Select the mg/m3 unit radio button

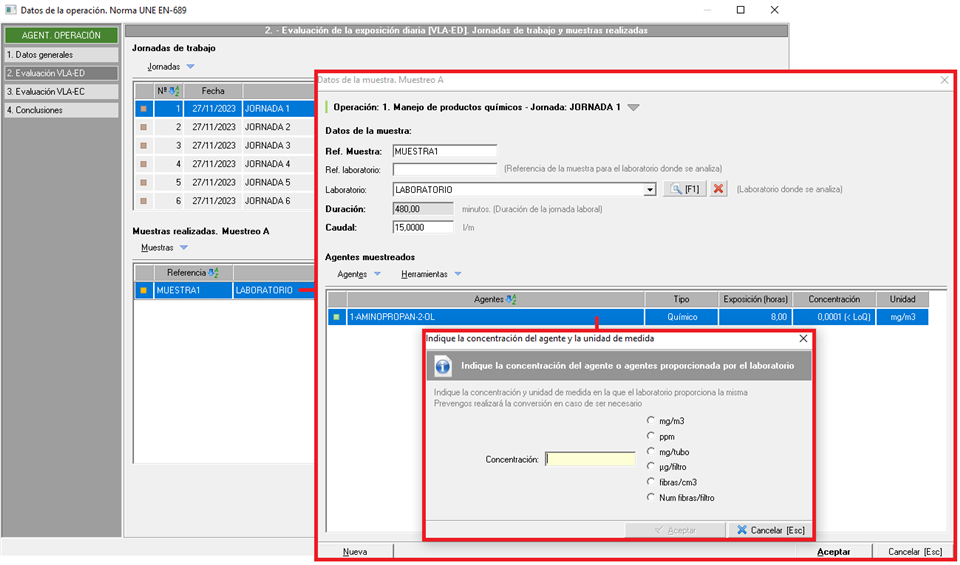click(x=652, y=421)
